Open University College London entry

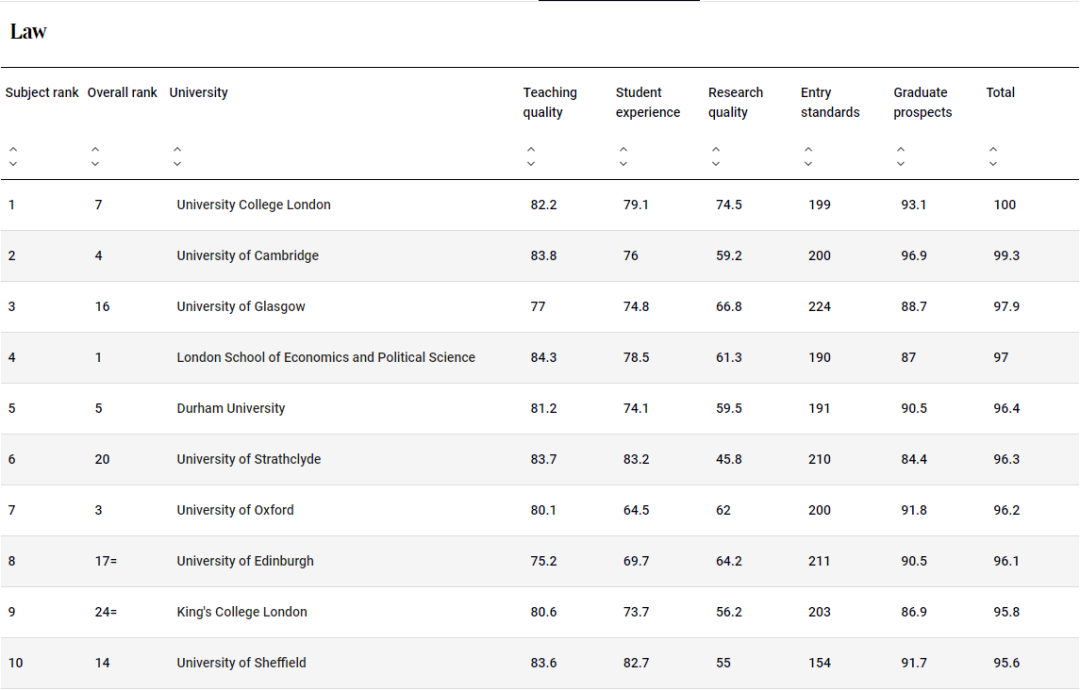(253, 205)
